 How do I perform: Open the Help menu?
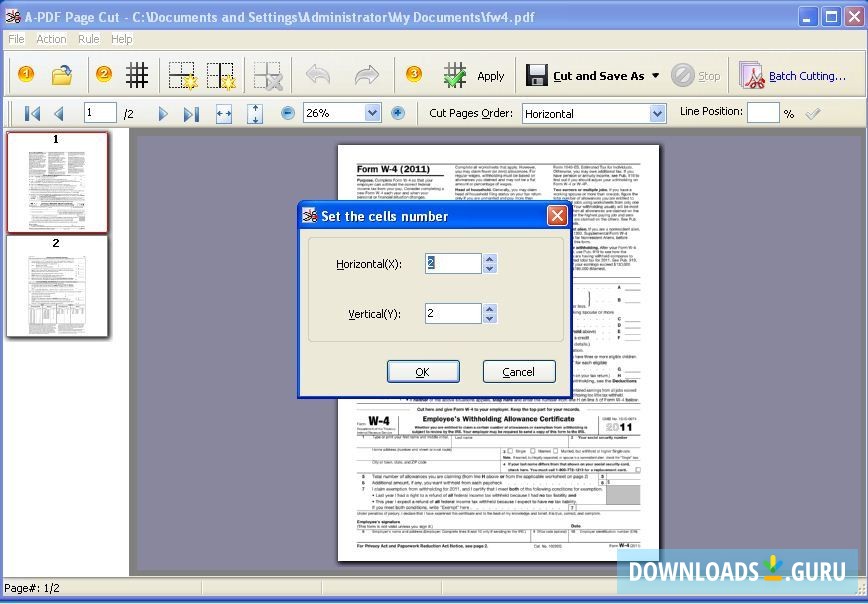pos(121,39)
